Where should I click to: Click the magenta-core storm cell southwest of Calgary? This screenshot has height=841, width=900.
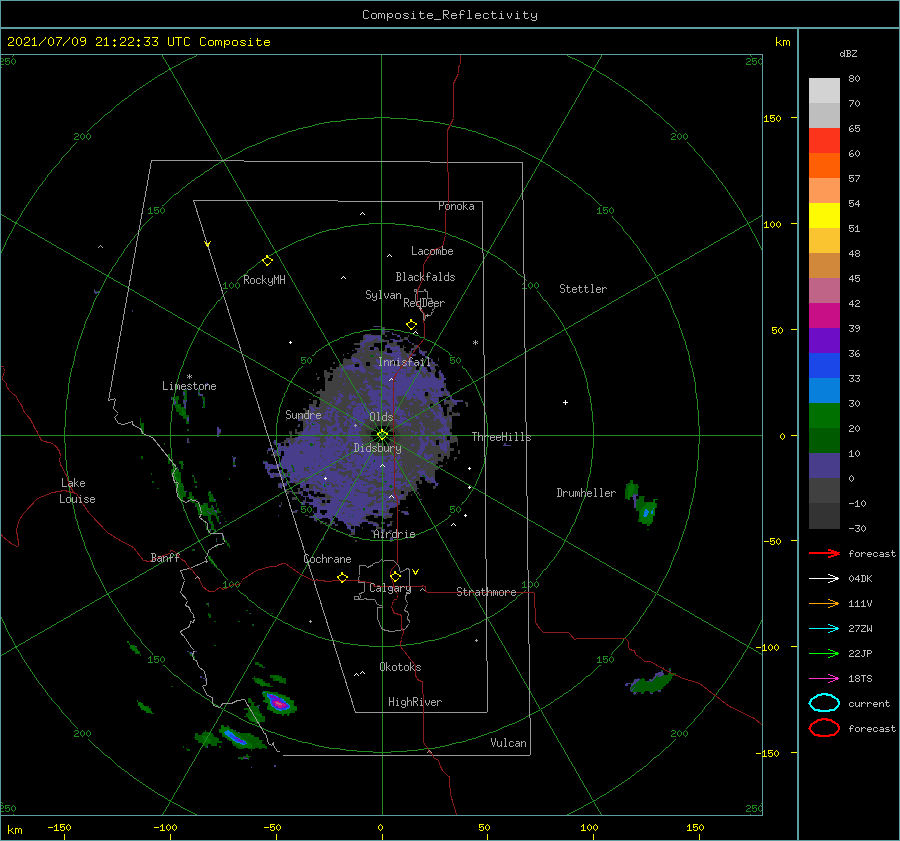point(279,703)
